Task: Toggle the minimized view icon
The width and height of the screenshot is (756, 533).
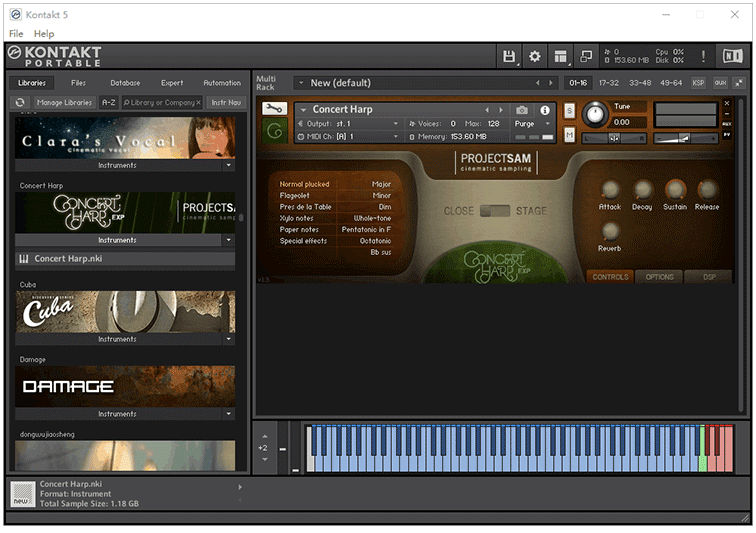Action: pos(586,56)
